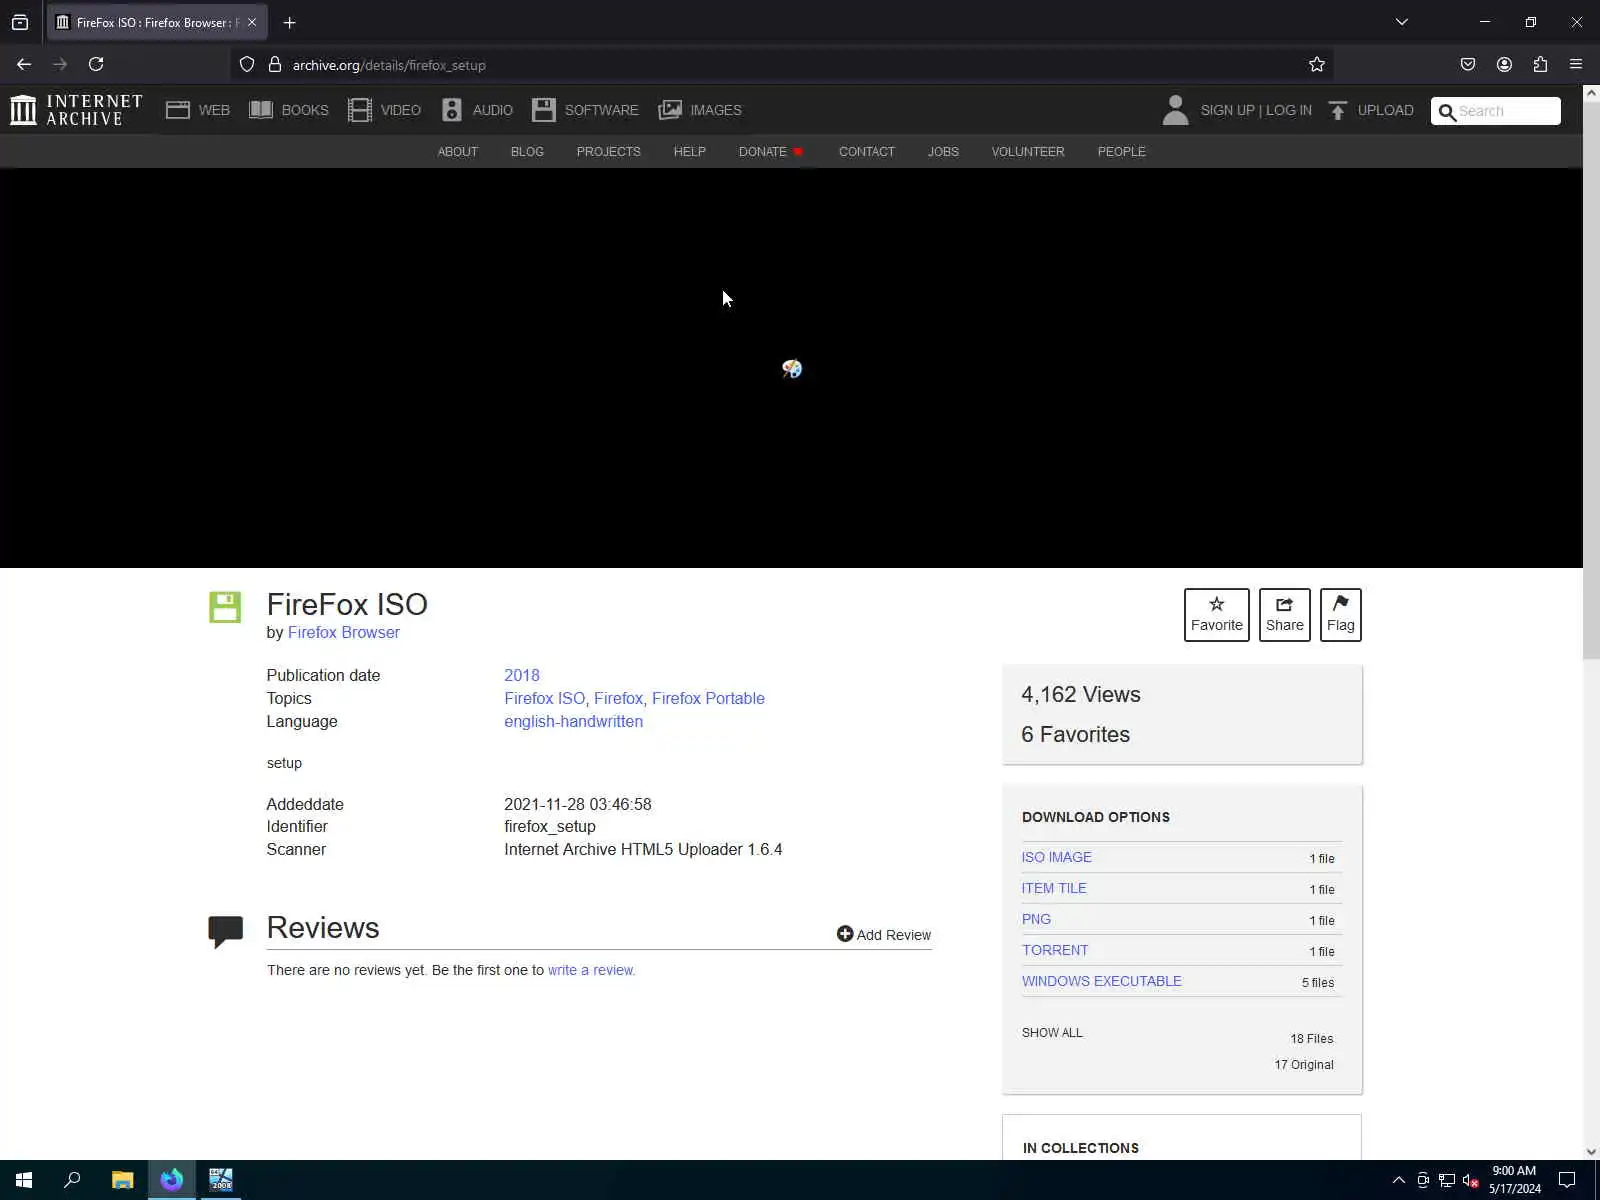Viewport: 1600px width, 1200px height.
Task: Click the Firefox Browser author link
Action: click(344, 633)
